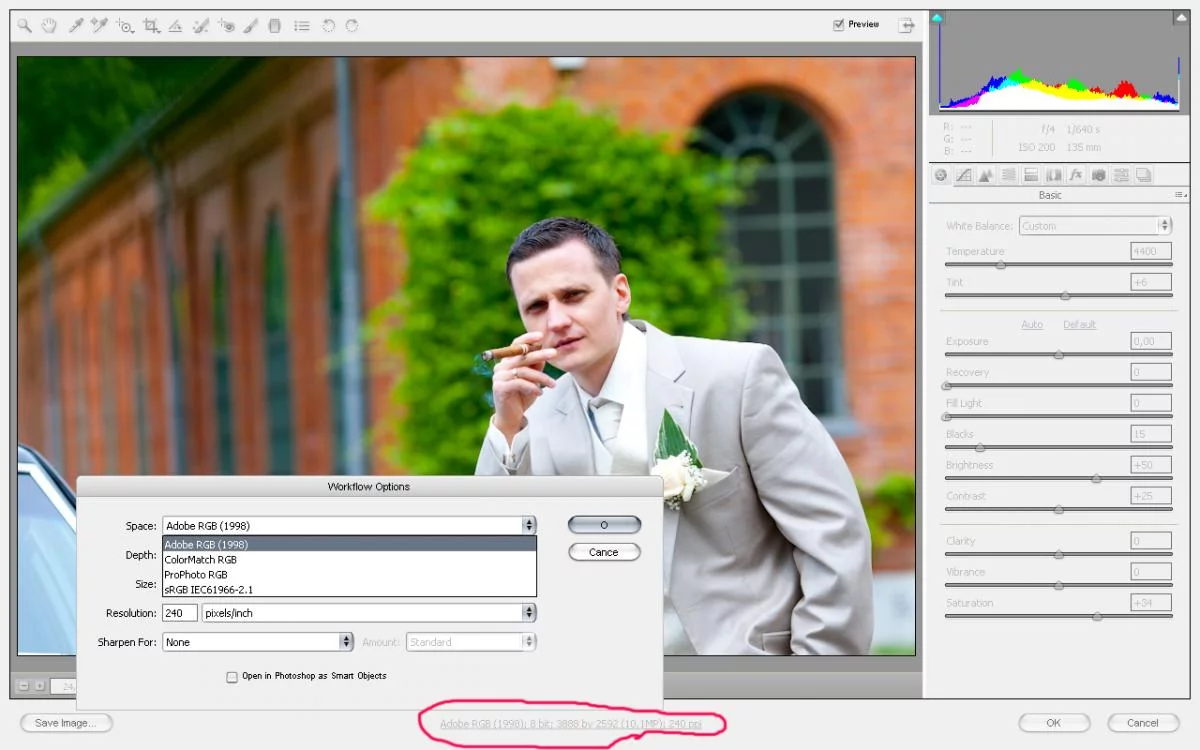Choose ProPhoto RGB color space

(349, 575)
